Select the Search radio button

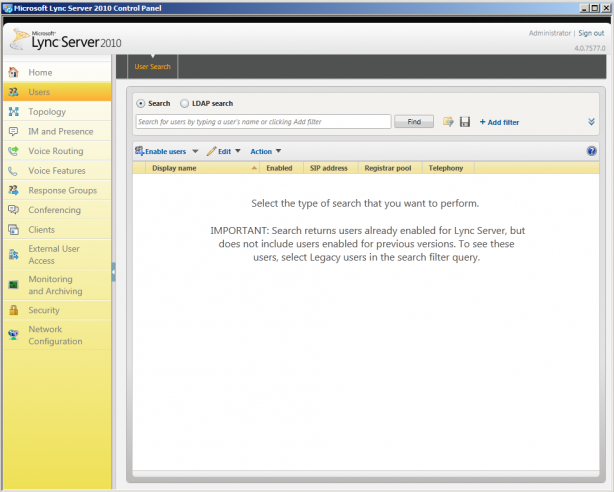tap(140, 103)
